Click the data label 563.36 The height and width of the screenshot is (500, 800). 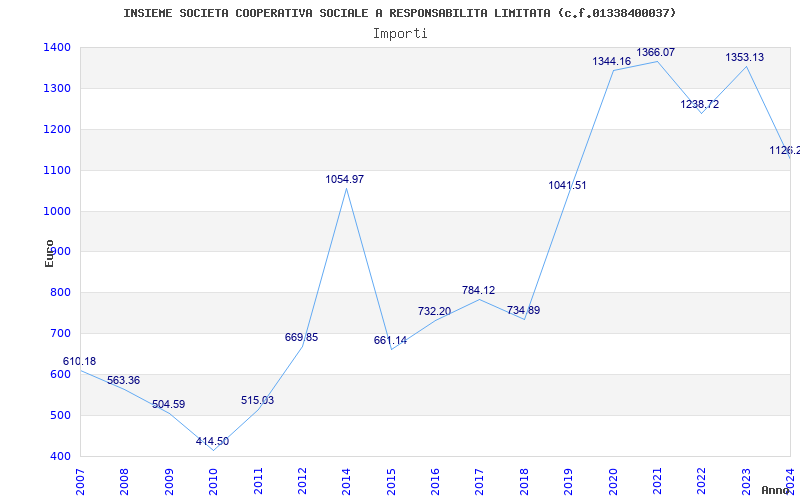(123, 381)
